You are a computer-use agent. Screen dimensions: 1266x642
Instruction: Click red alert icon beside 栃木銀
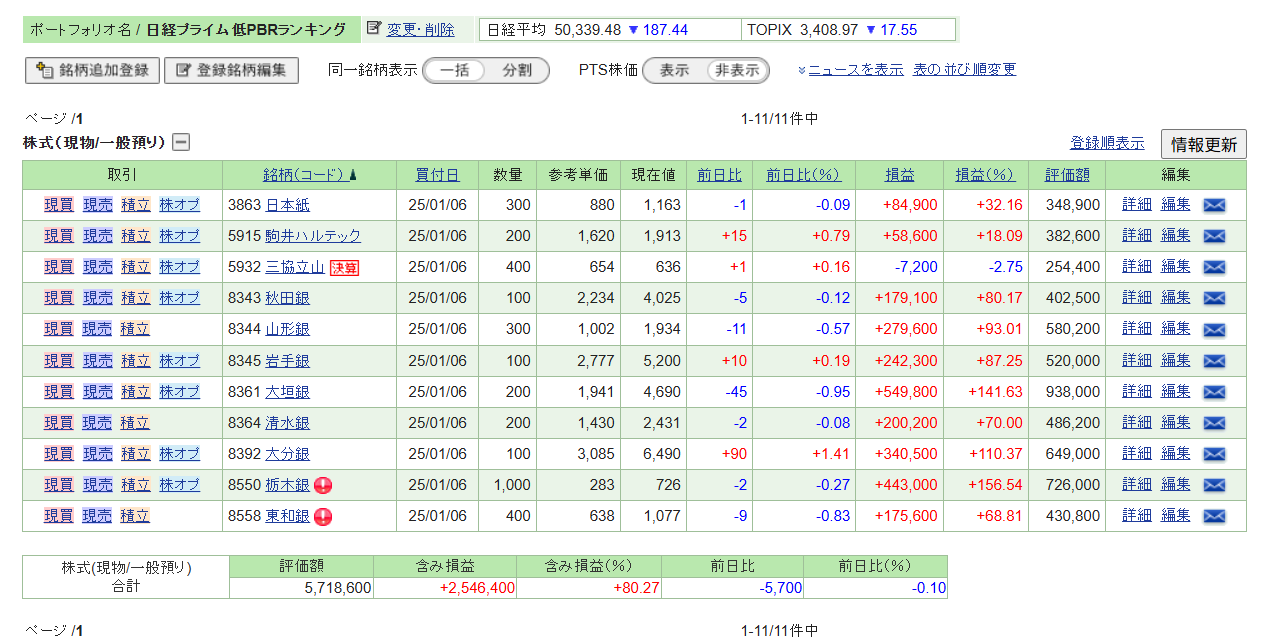click(x=323, y=486)
